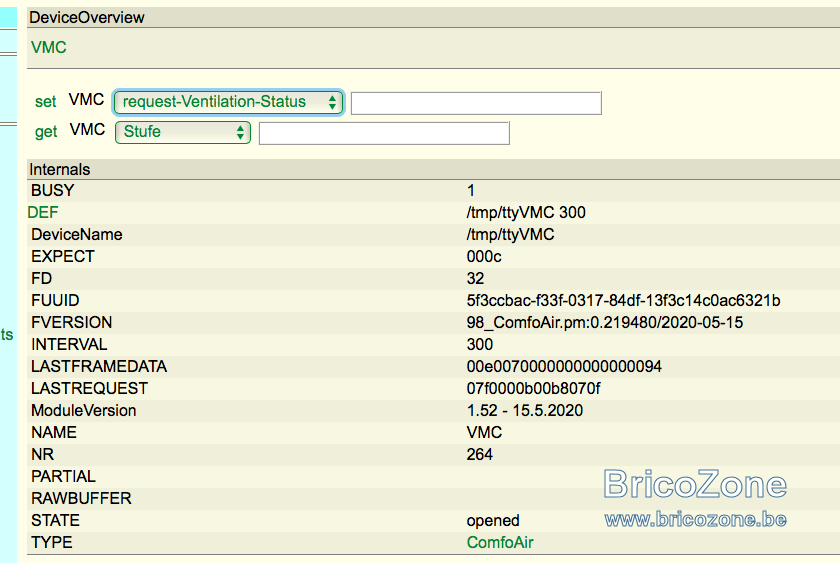Click the PARTIAL row label

63,476
